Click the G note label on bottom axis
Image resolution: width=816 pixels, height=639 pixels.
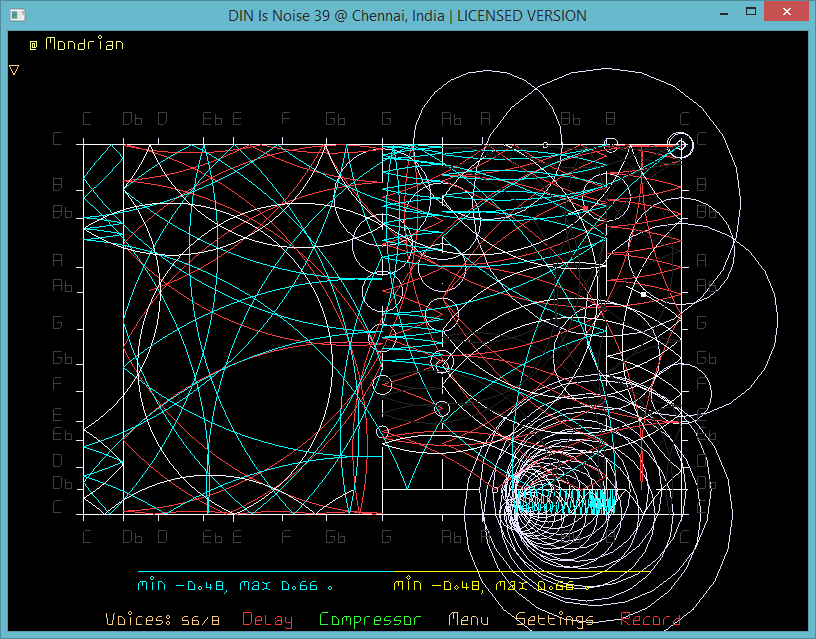point(386,538)
